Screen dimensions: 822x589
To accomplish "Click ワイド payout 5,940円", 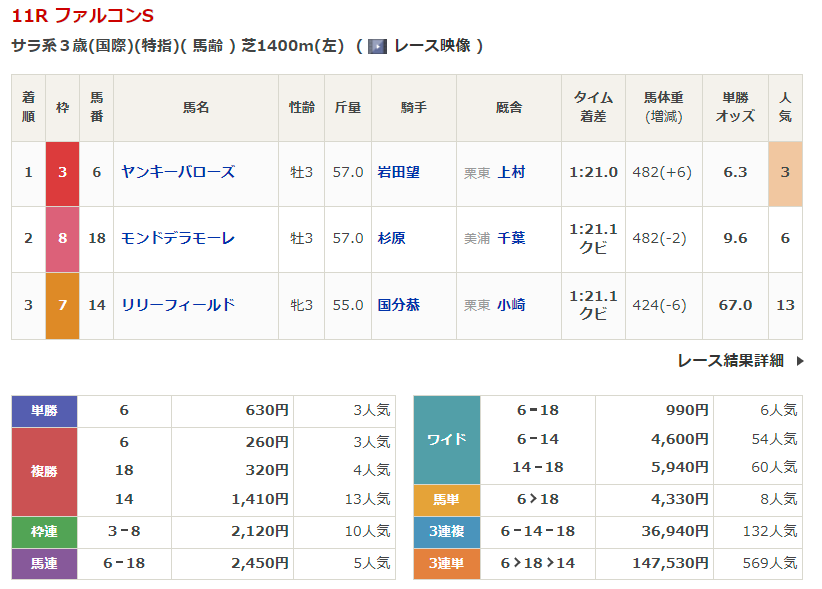I will [680, 467].
